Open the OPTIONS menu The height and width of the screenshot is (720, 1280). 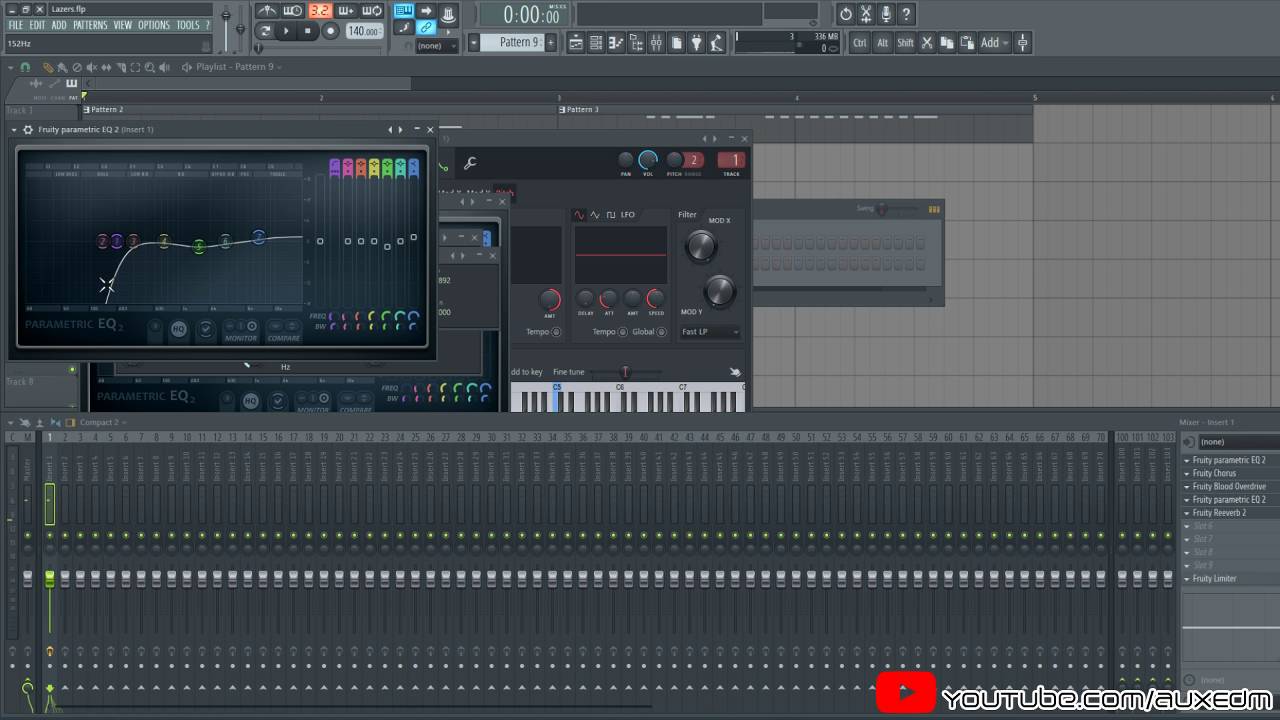pos(154,25)
